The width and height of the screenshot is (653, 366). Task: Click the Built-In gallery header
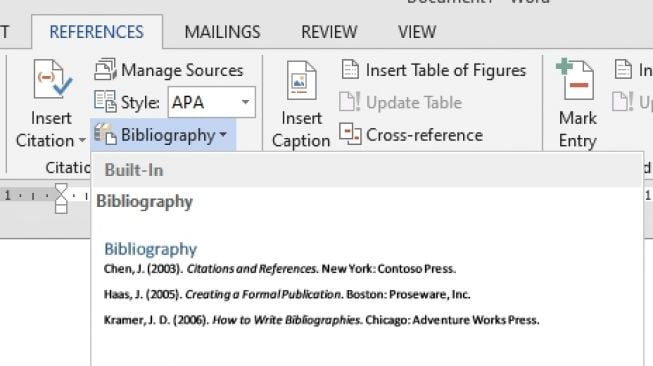[x=367, y=170]
